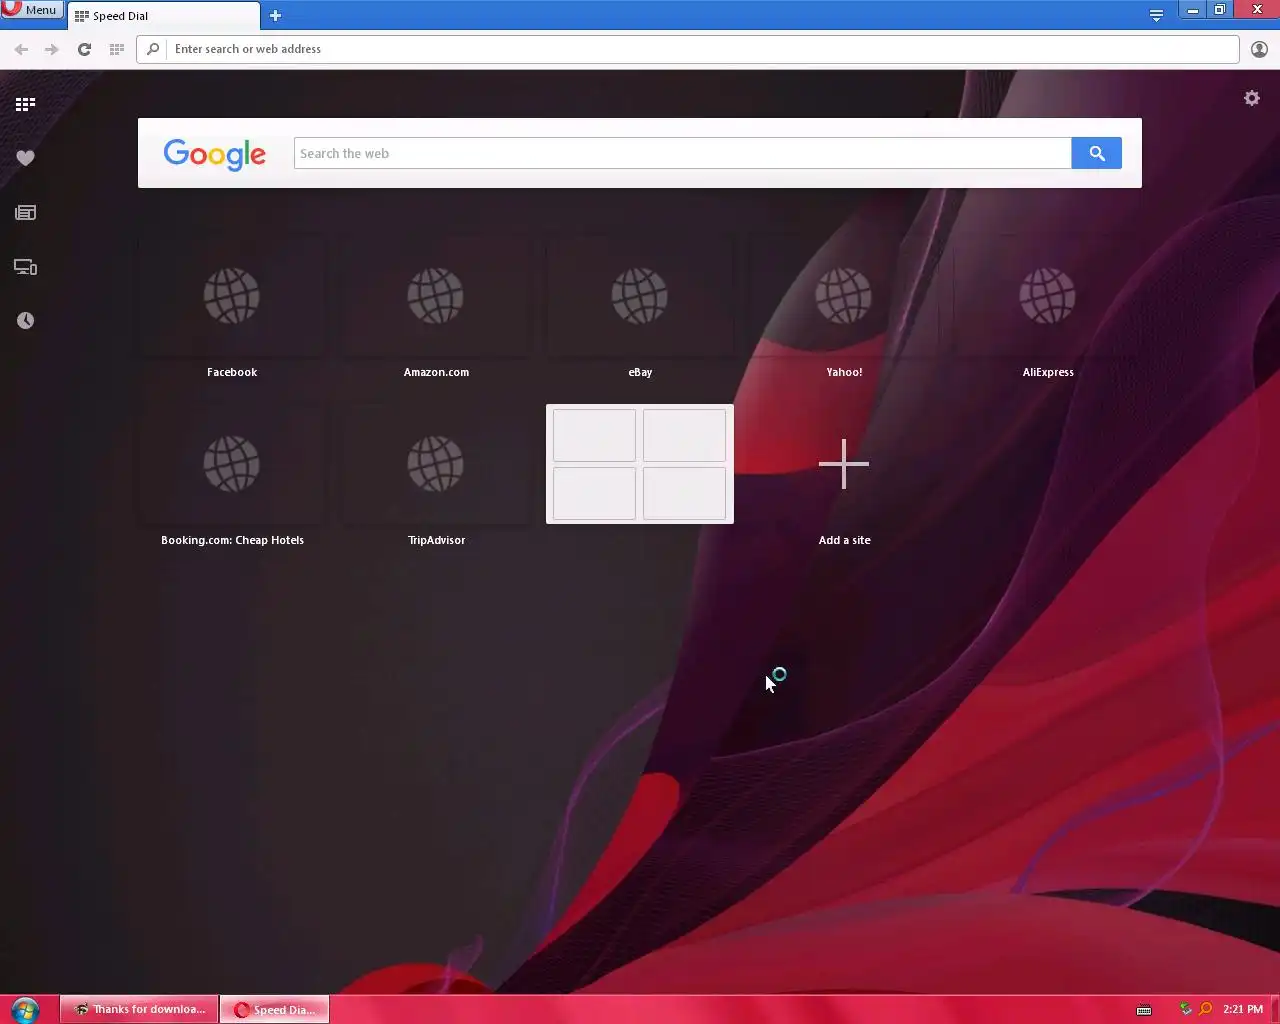Open the eBay speed dial tile

[640, 296]
